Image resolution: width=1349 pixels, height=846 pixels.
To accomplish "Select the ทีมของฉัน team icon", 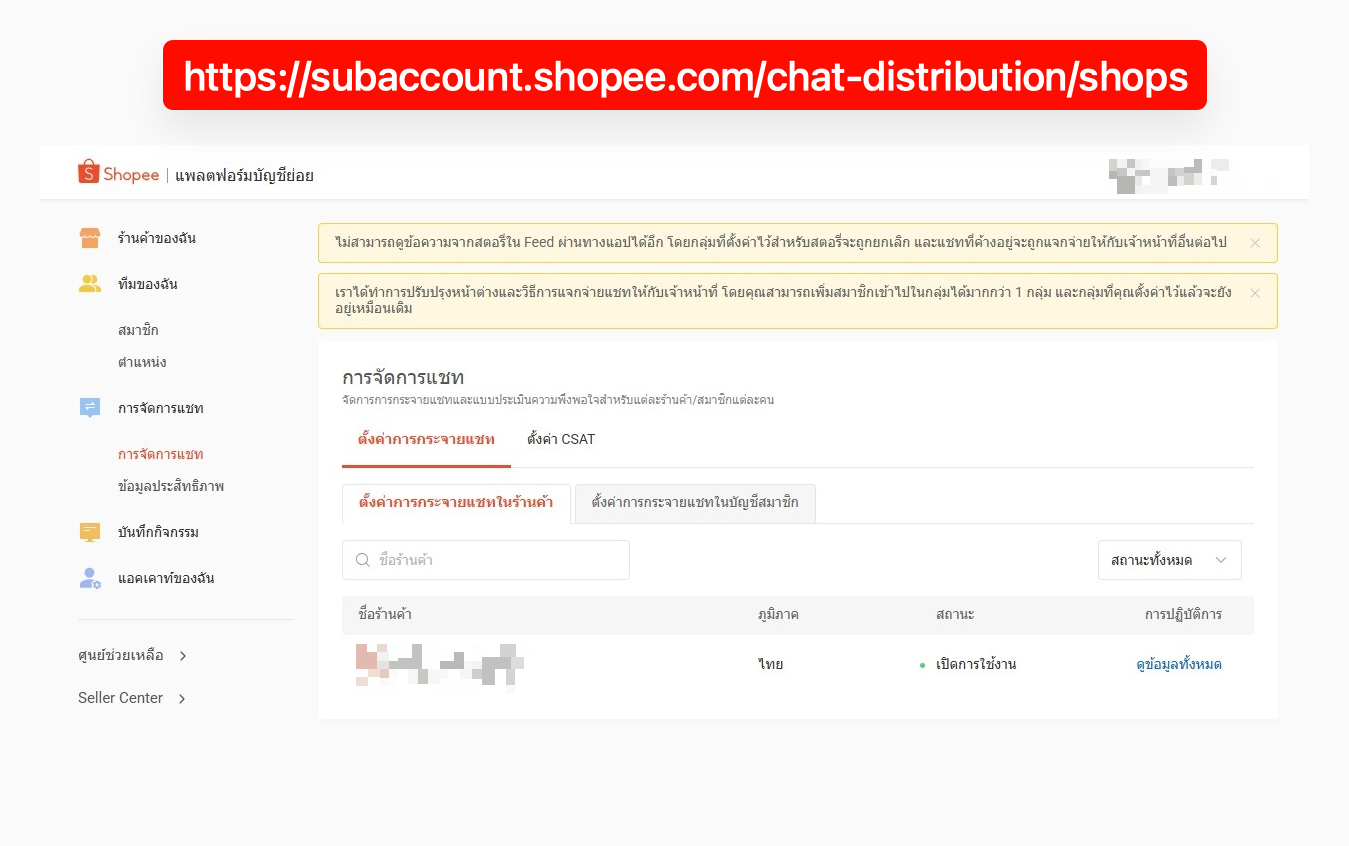I will 90,284.
